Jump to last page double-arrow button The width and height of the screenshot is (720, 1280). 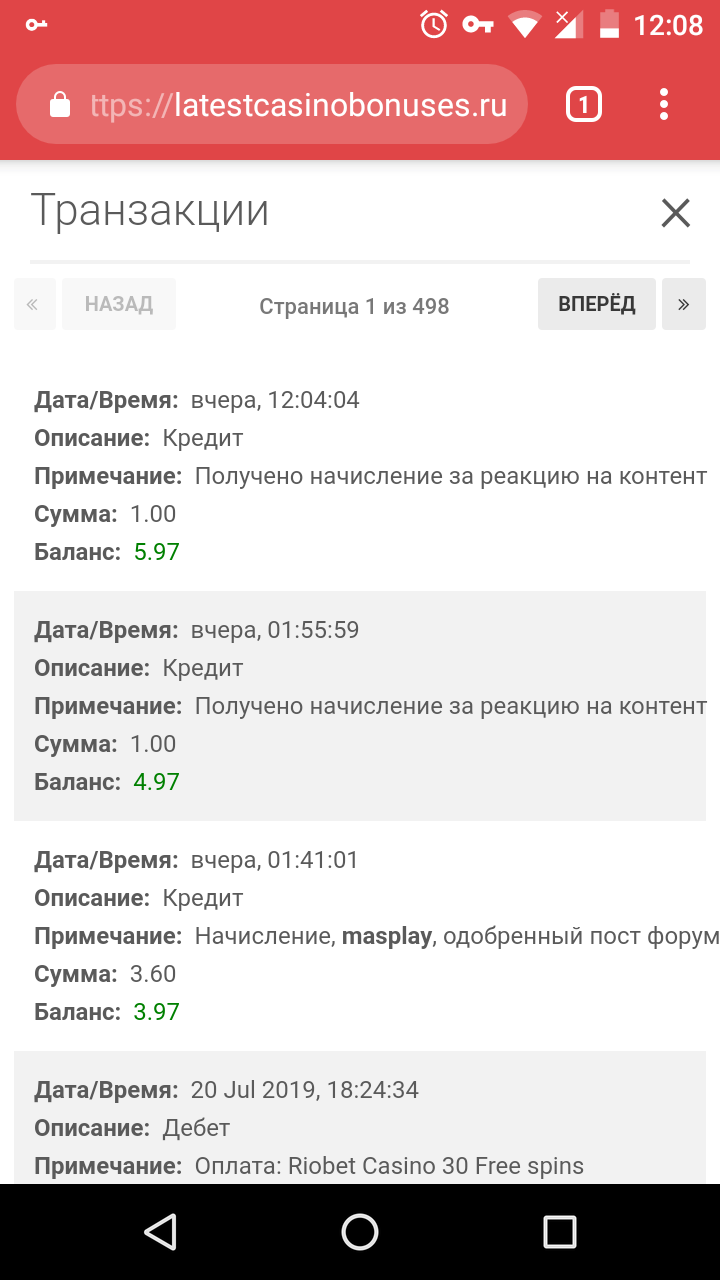click(684, 304)
